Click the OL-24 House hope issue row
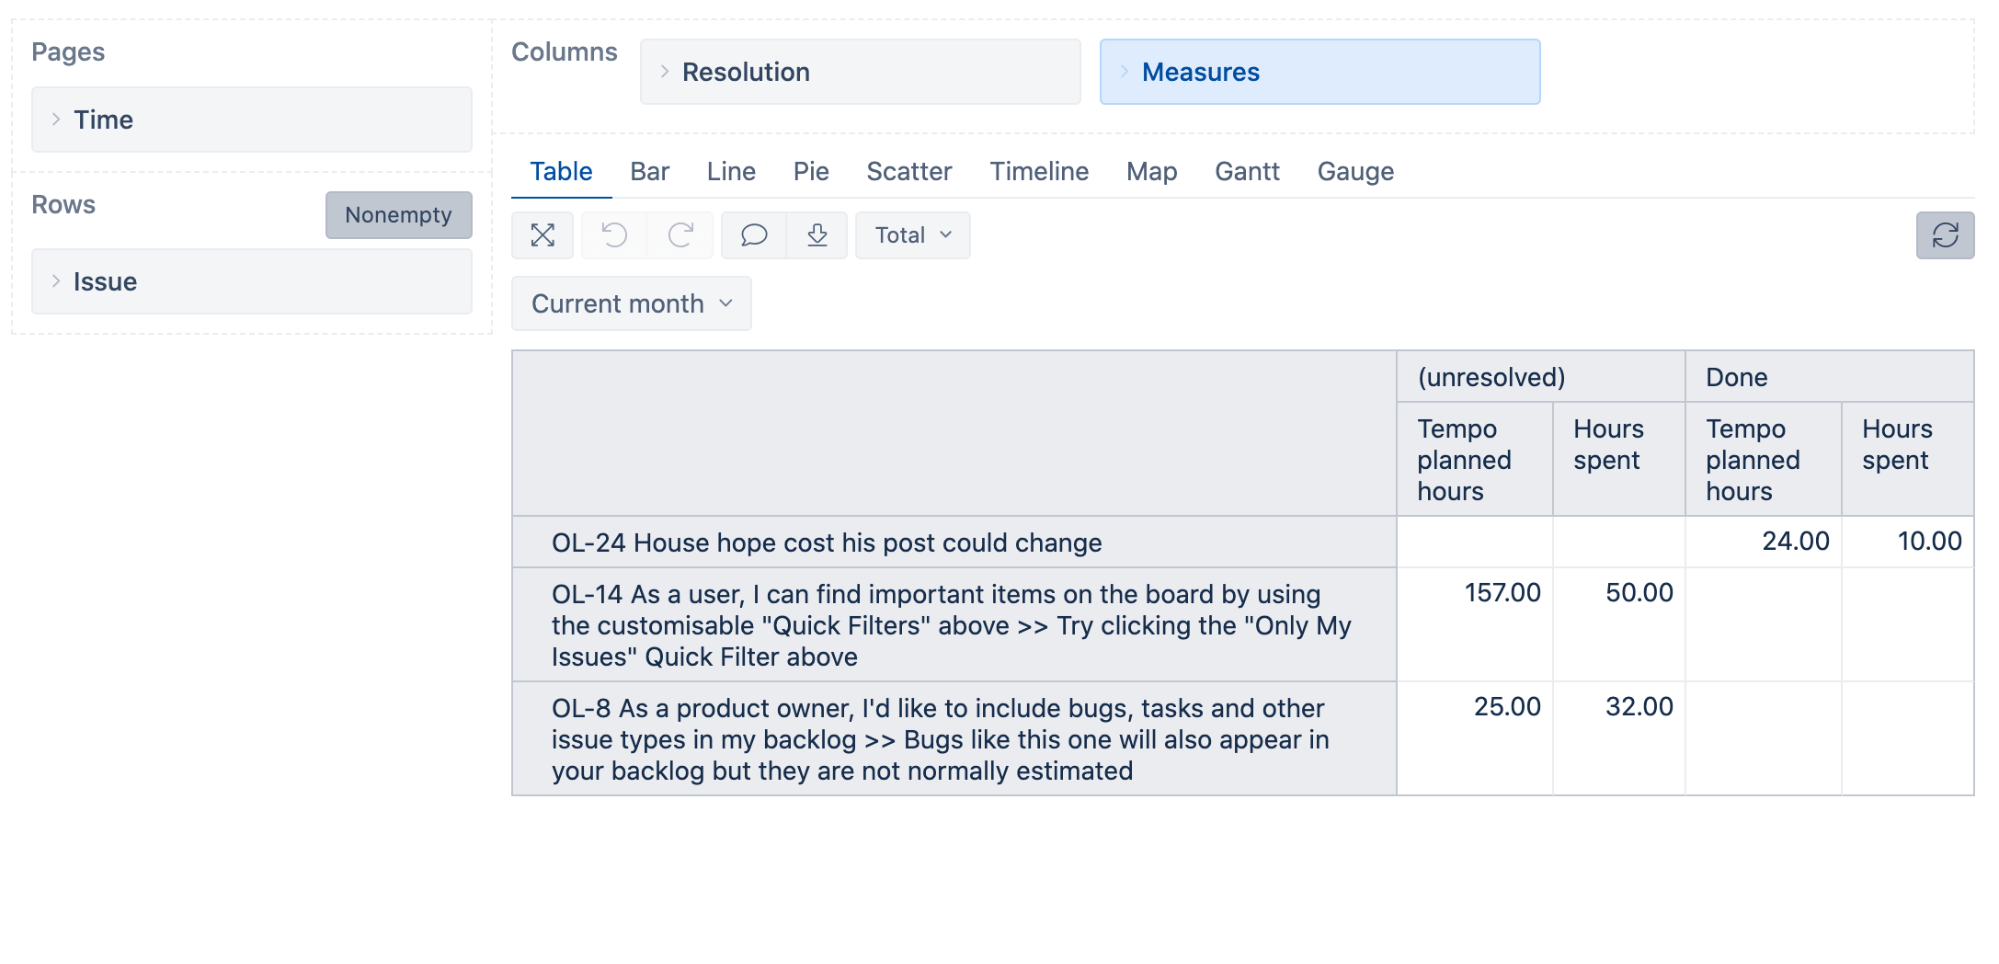 point(826,543)
